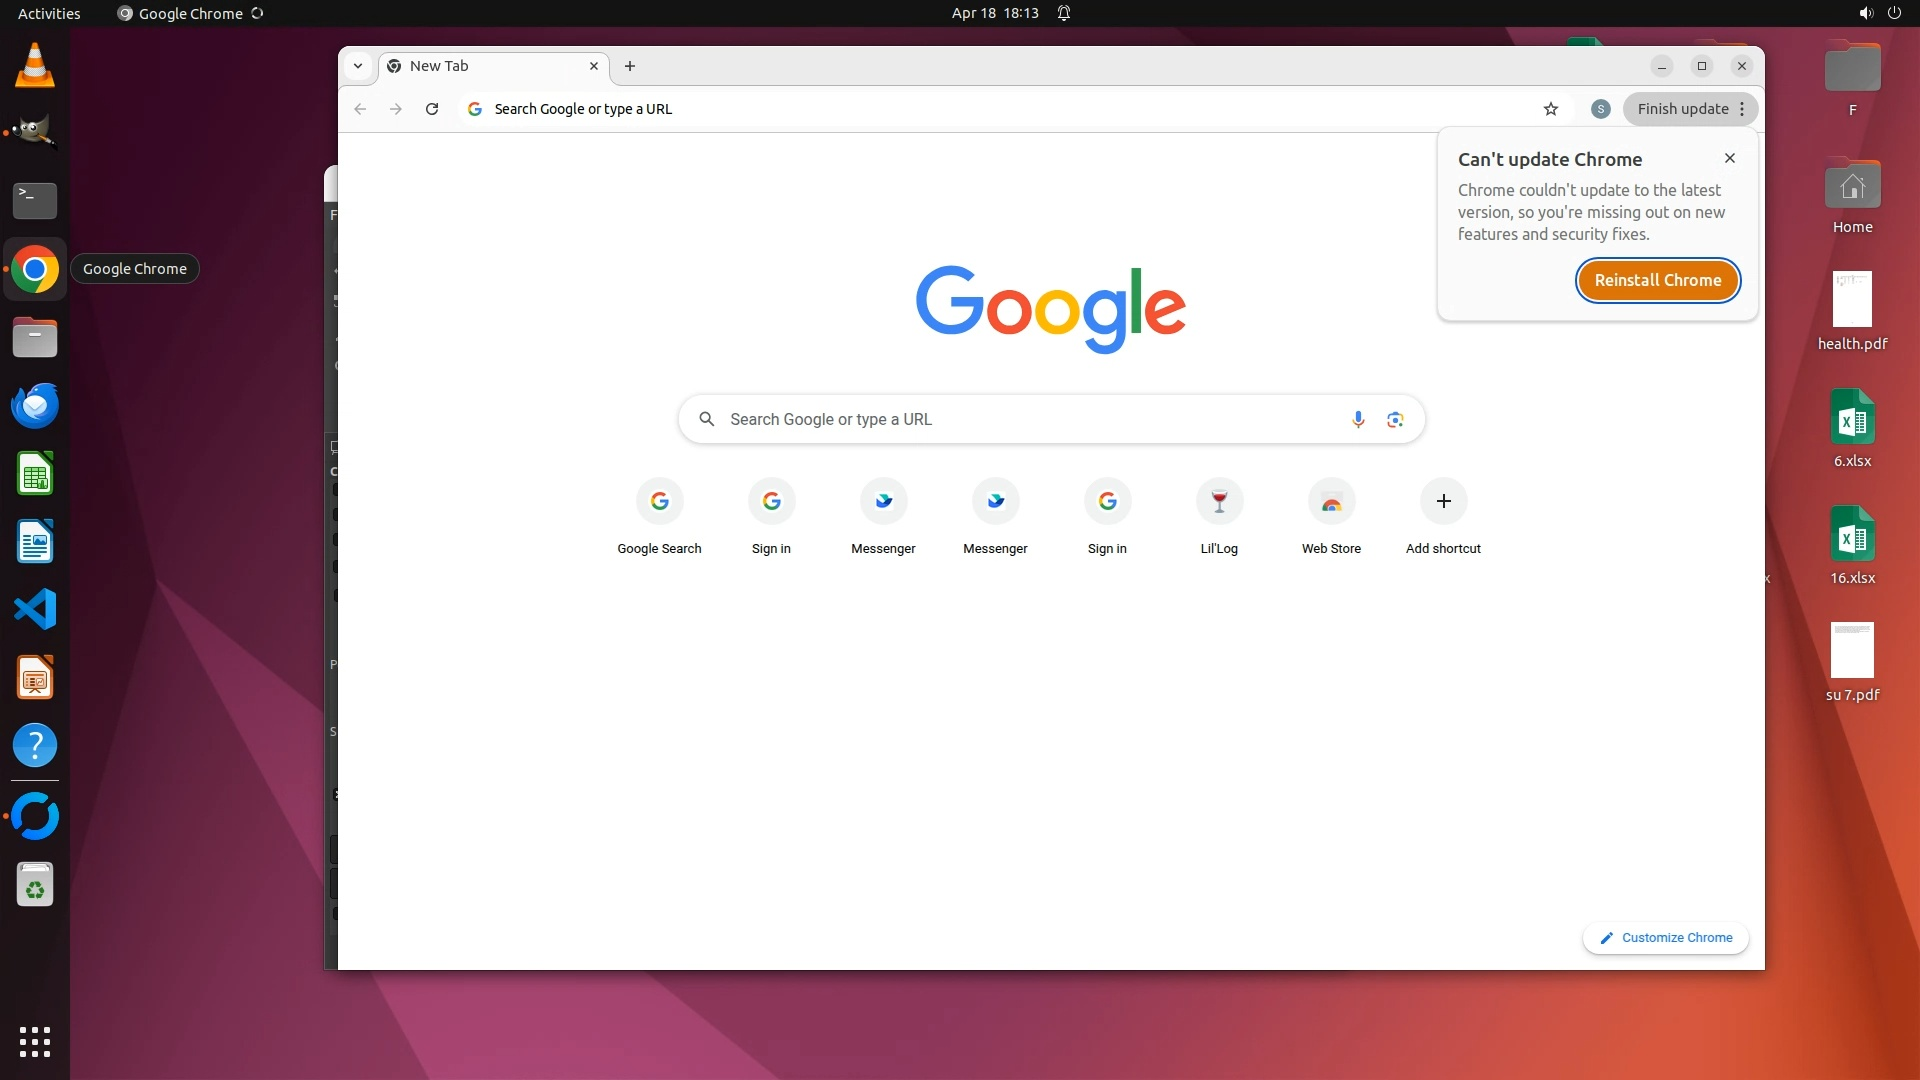Click the Add shortcut plus icon
The width and height of the screenshot is (1920, 1080).
coord(1443,502)
